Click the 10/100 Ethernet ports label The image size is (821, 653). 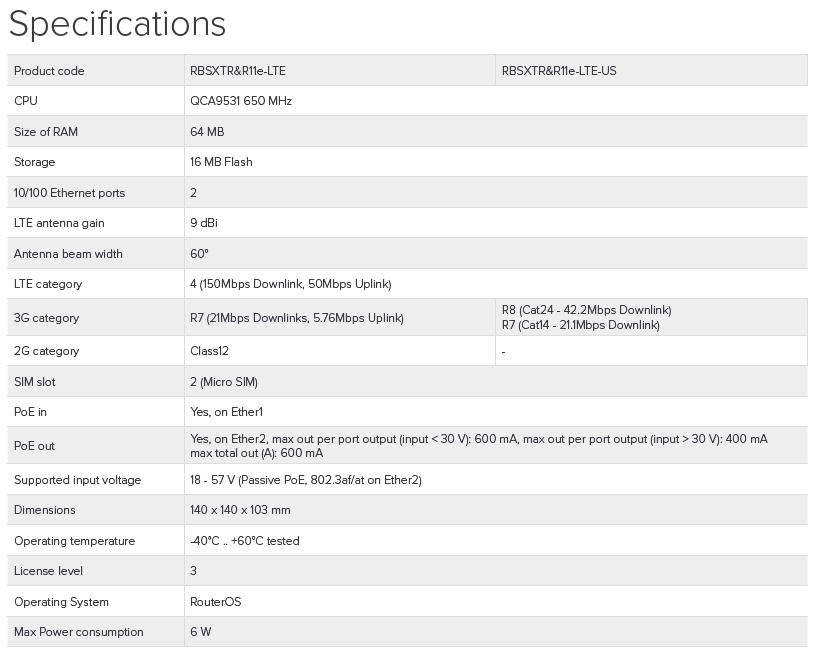pyautogui.click(x=70, y=193)
